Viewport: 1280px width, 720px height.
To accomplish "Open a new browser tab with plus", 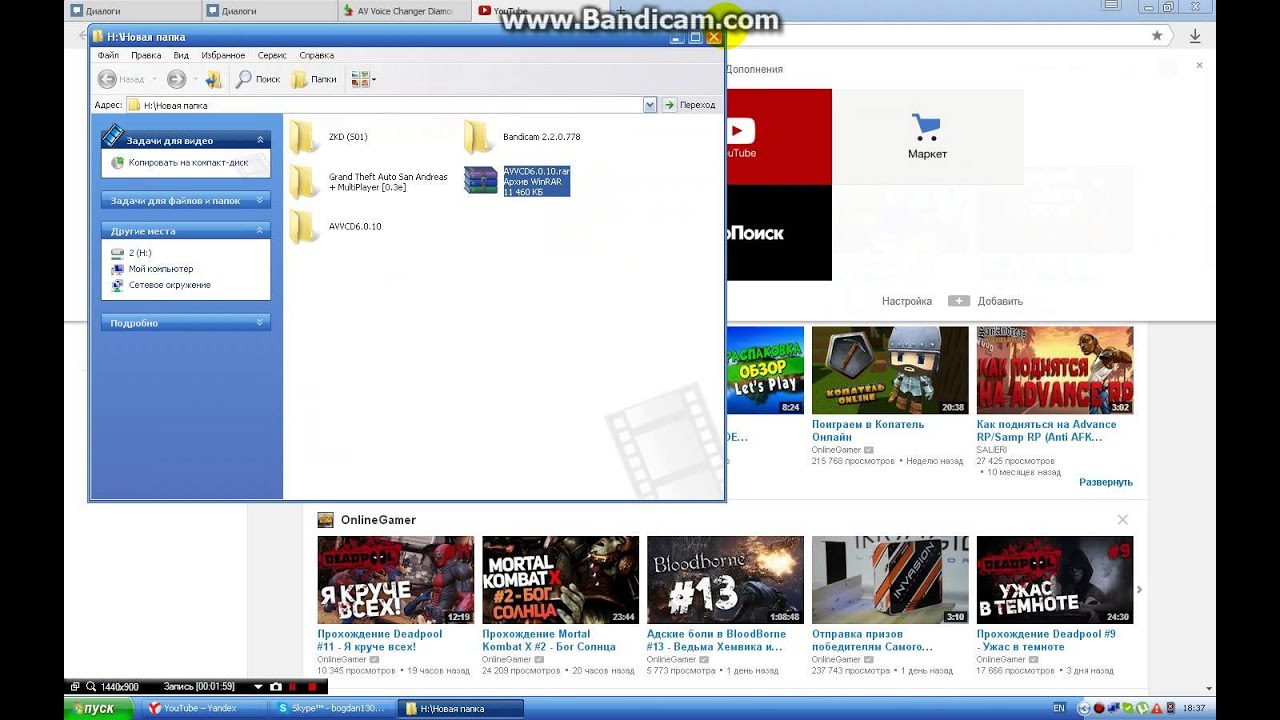I will [621, 11].
